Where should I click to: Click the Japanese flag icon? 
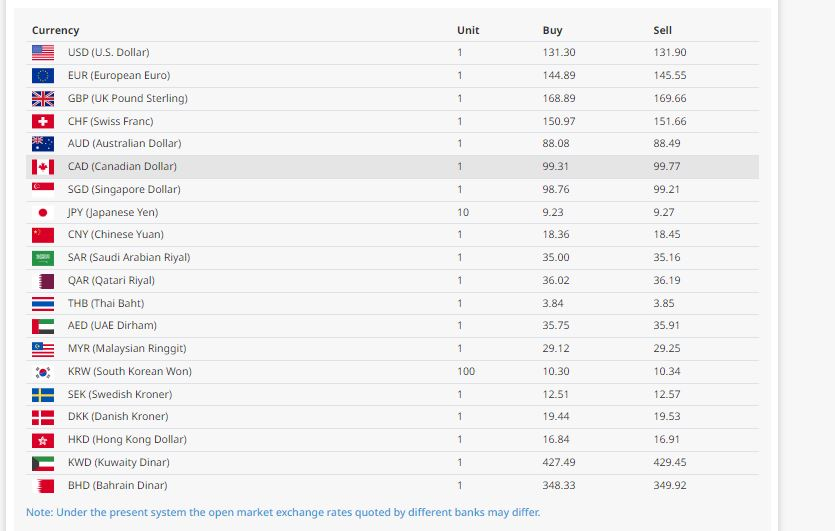42,212
